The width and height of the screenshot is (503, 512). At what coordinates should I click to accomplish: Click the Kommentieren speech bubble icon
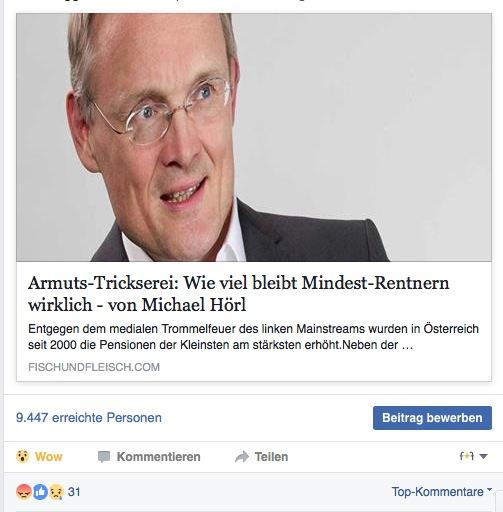pyautogui.click(x=104, y=457)
